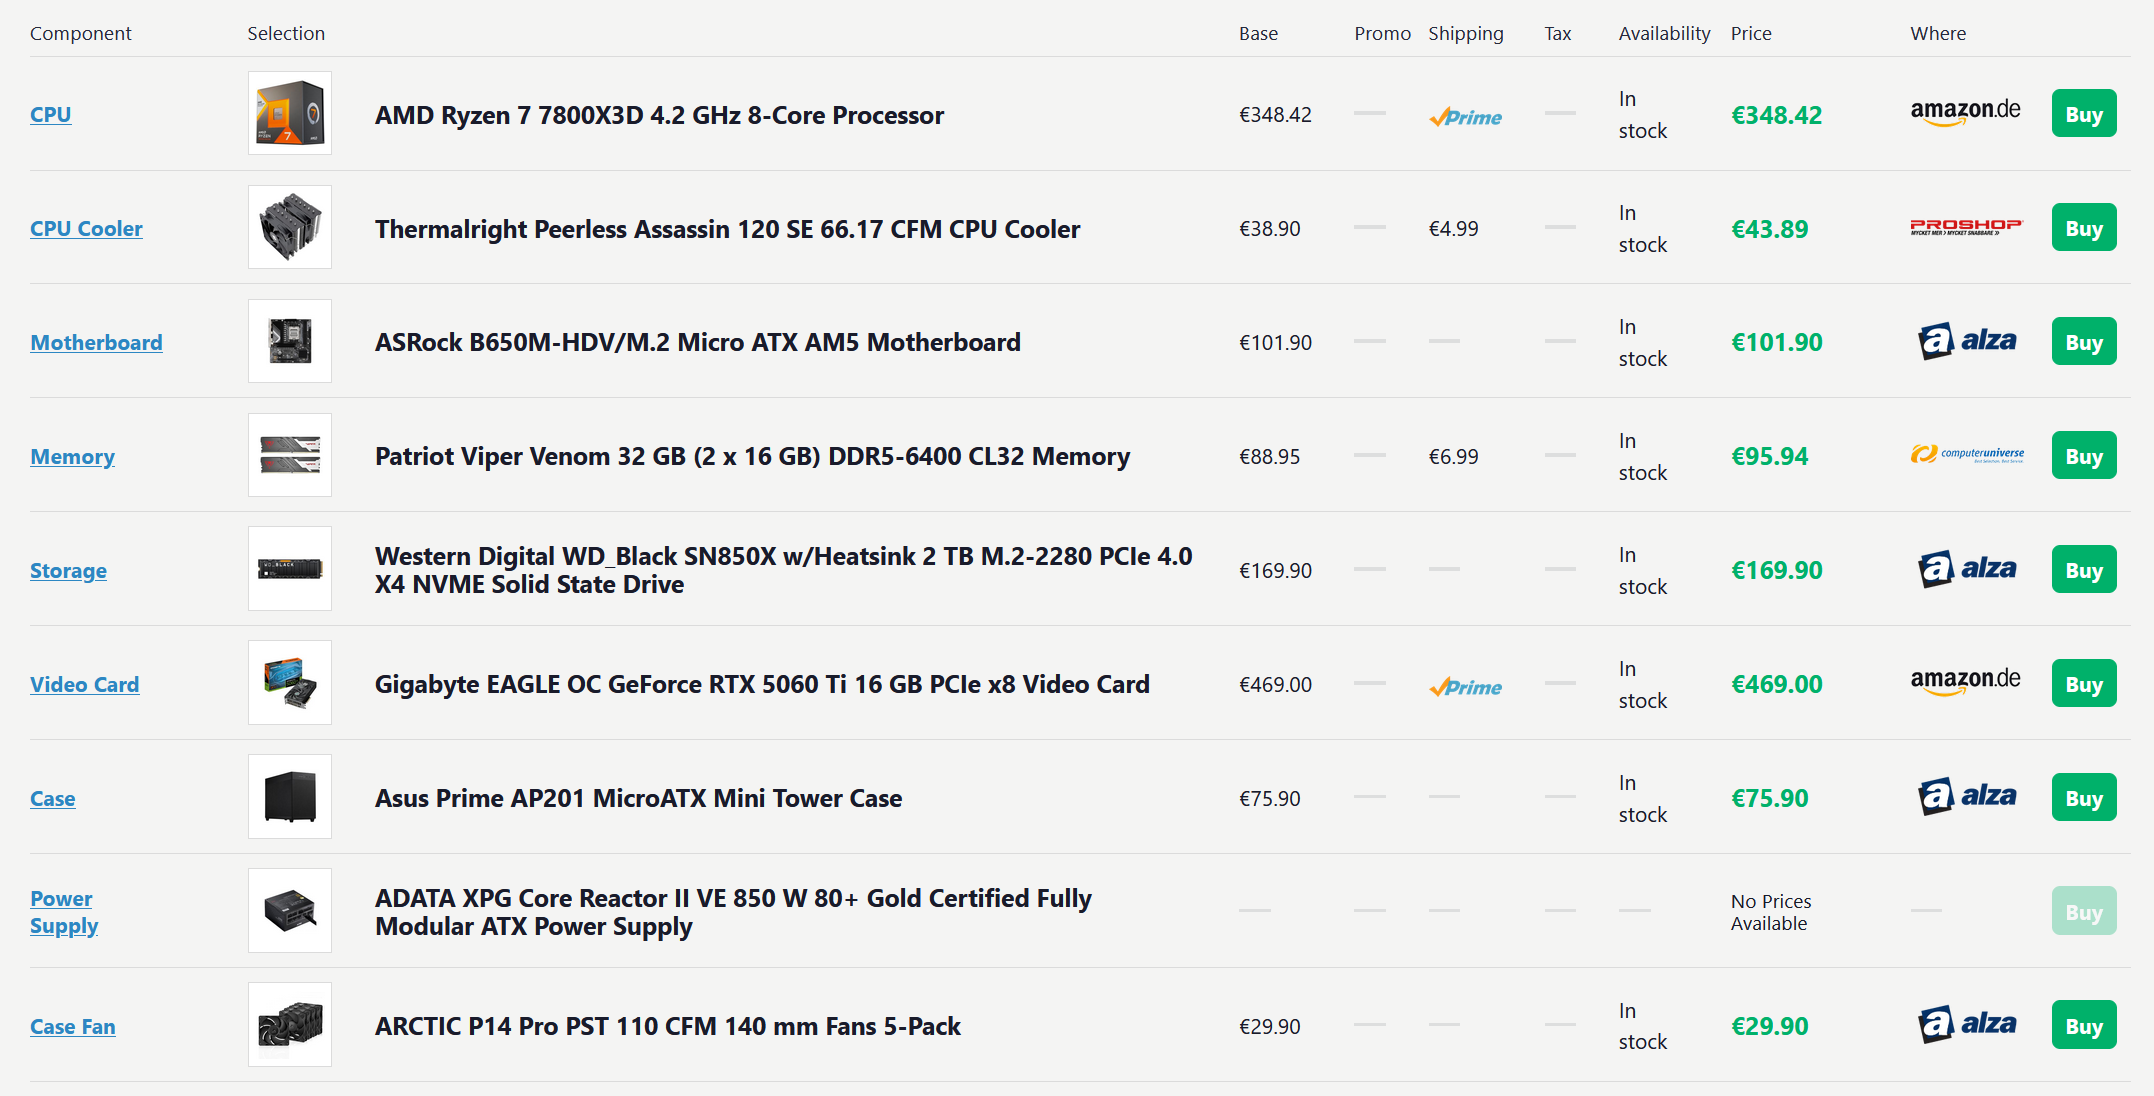Open Asus Prime AP201 MicroATX case name
This screenshot has height=1096, width=2154.
click(x=638, y=799)
